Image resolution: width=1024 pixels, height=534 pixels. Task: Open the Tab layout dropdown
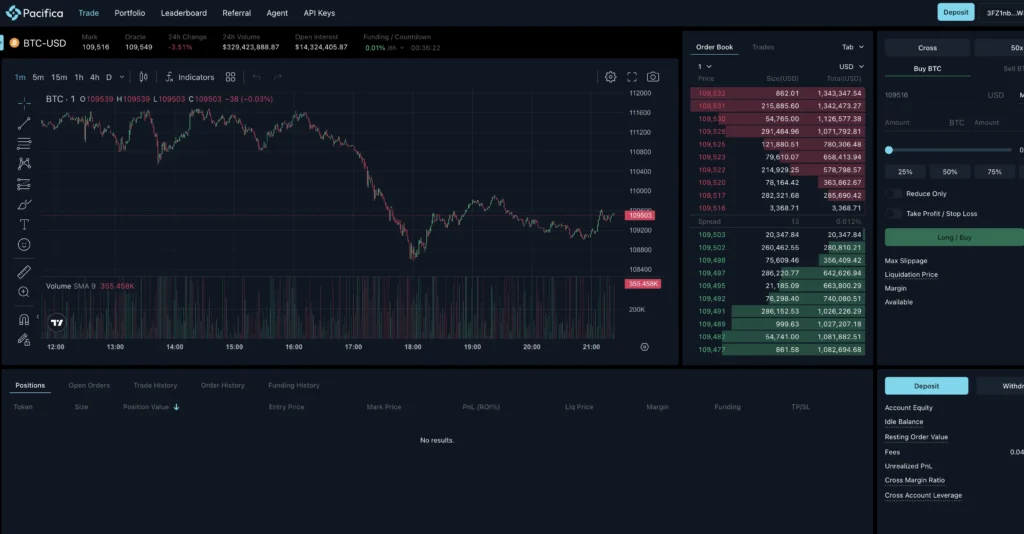click(x=853, y=47)
